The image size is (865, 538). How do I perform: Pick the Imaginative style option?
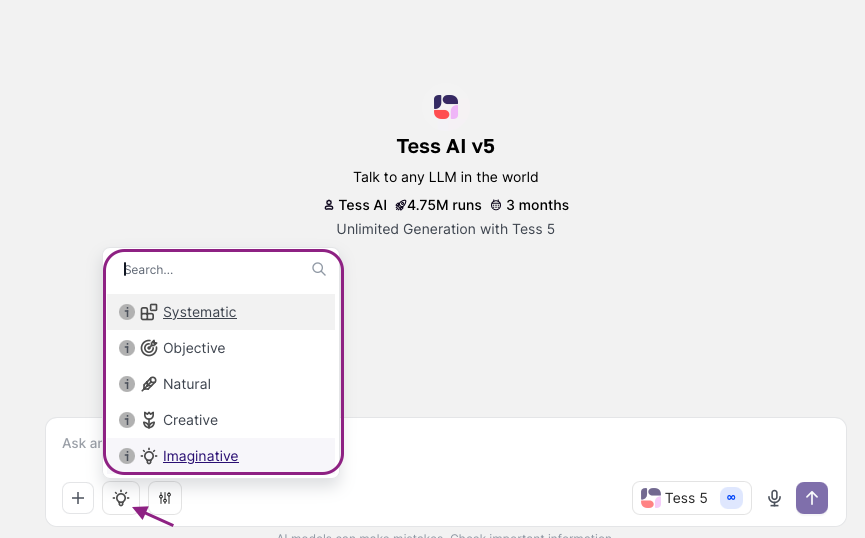click(x=221, y=455)
